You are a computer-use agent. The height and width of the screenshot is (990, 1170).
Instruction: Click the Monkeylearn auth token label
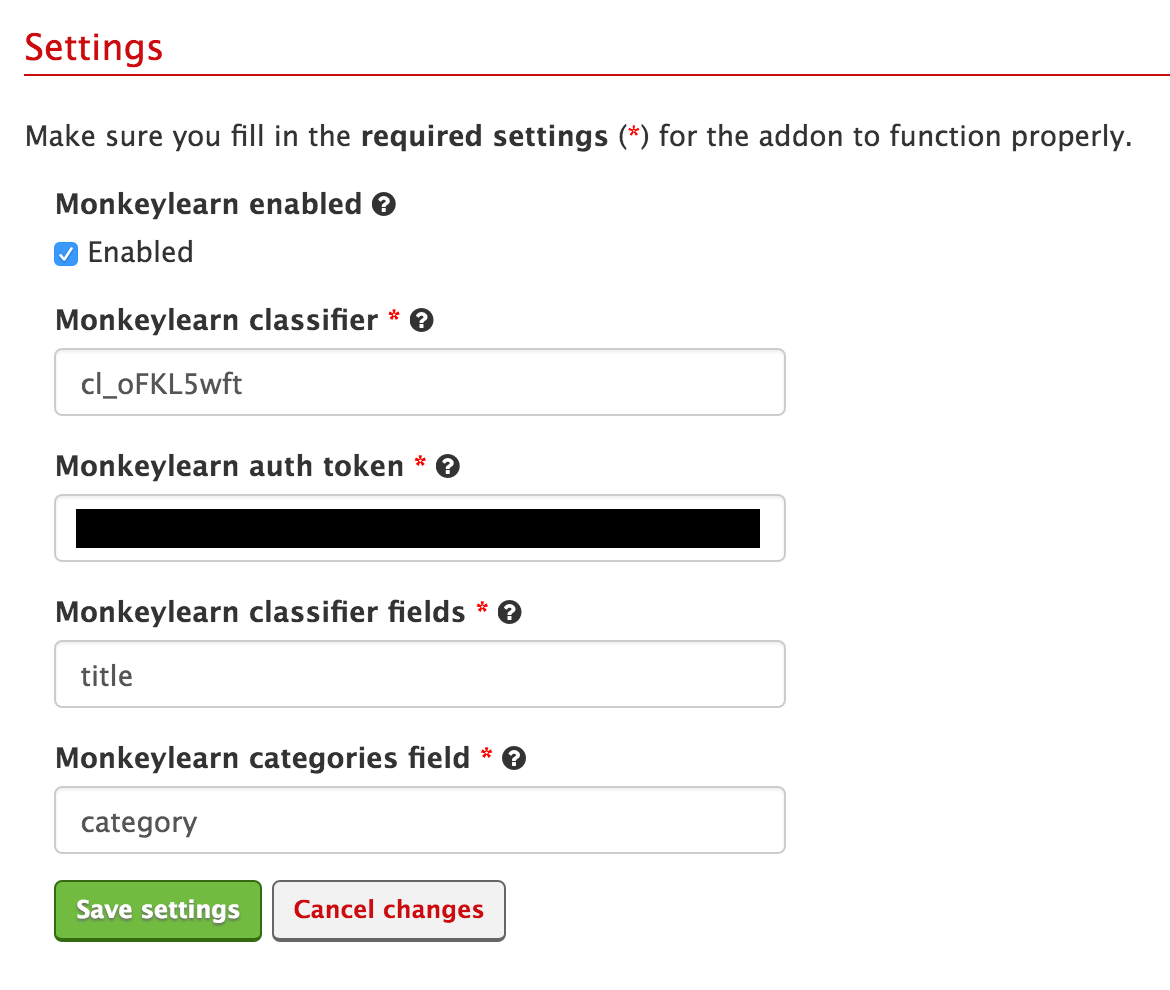pos(230,466)
